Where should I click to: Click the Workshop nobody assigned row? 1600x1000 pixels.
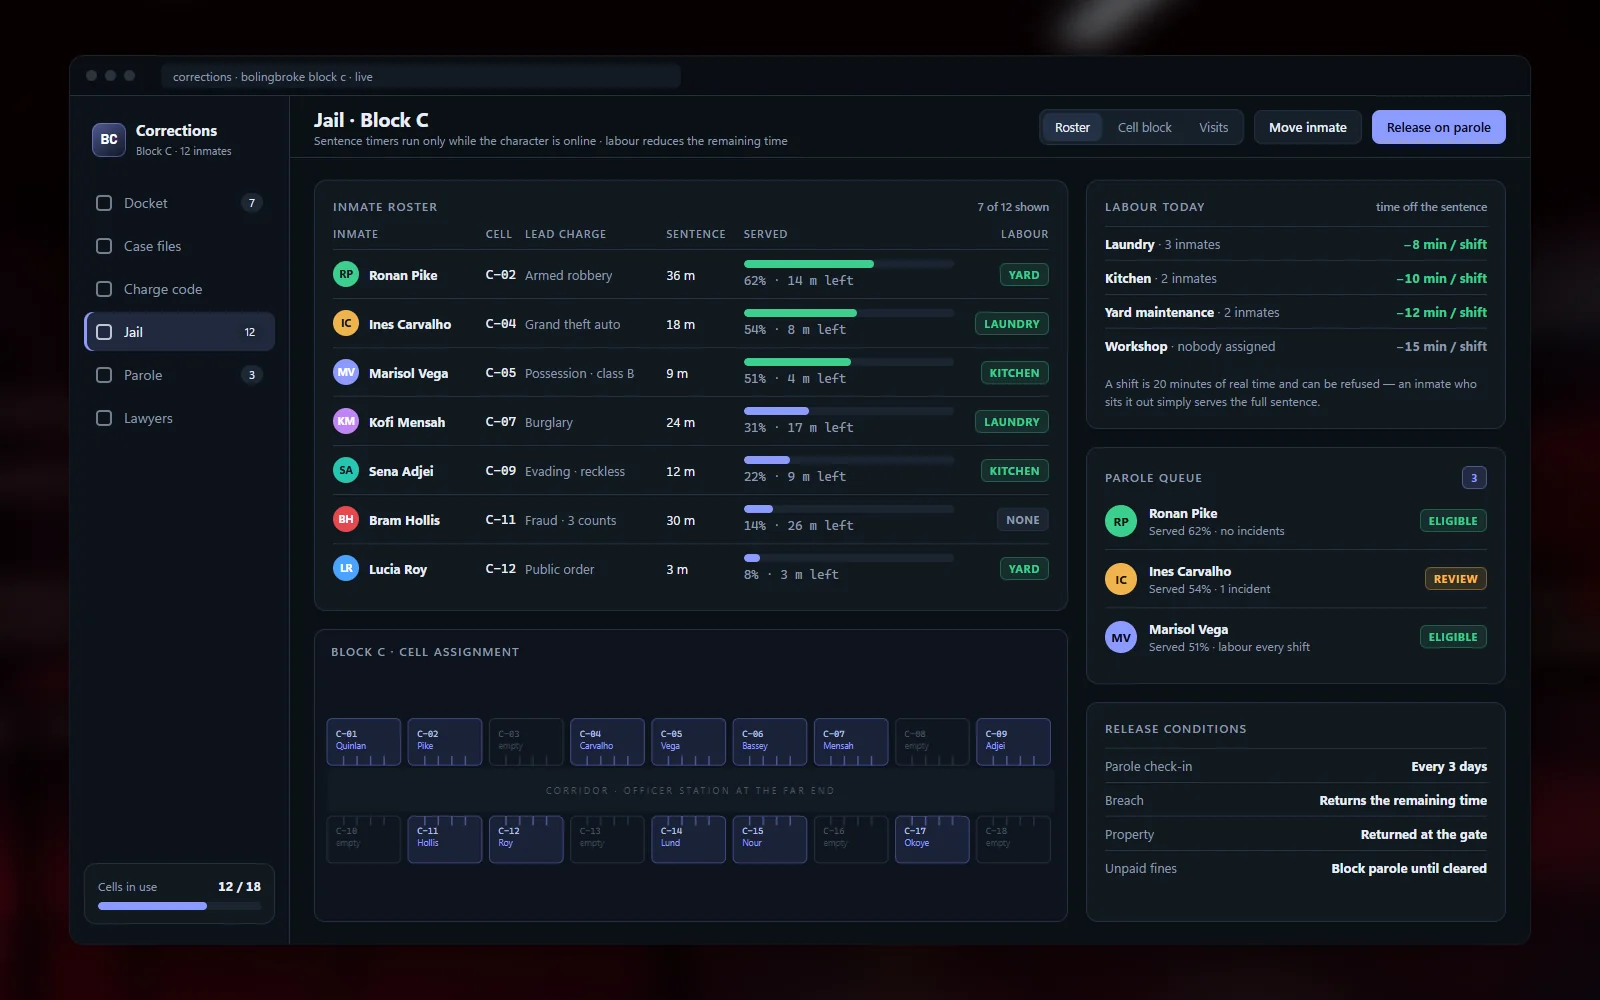[x=1296, y=346]
